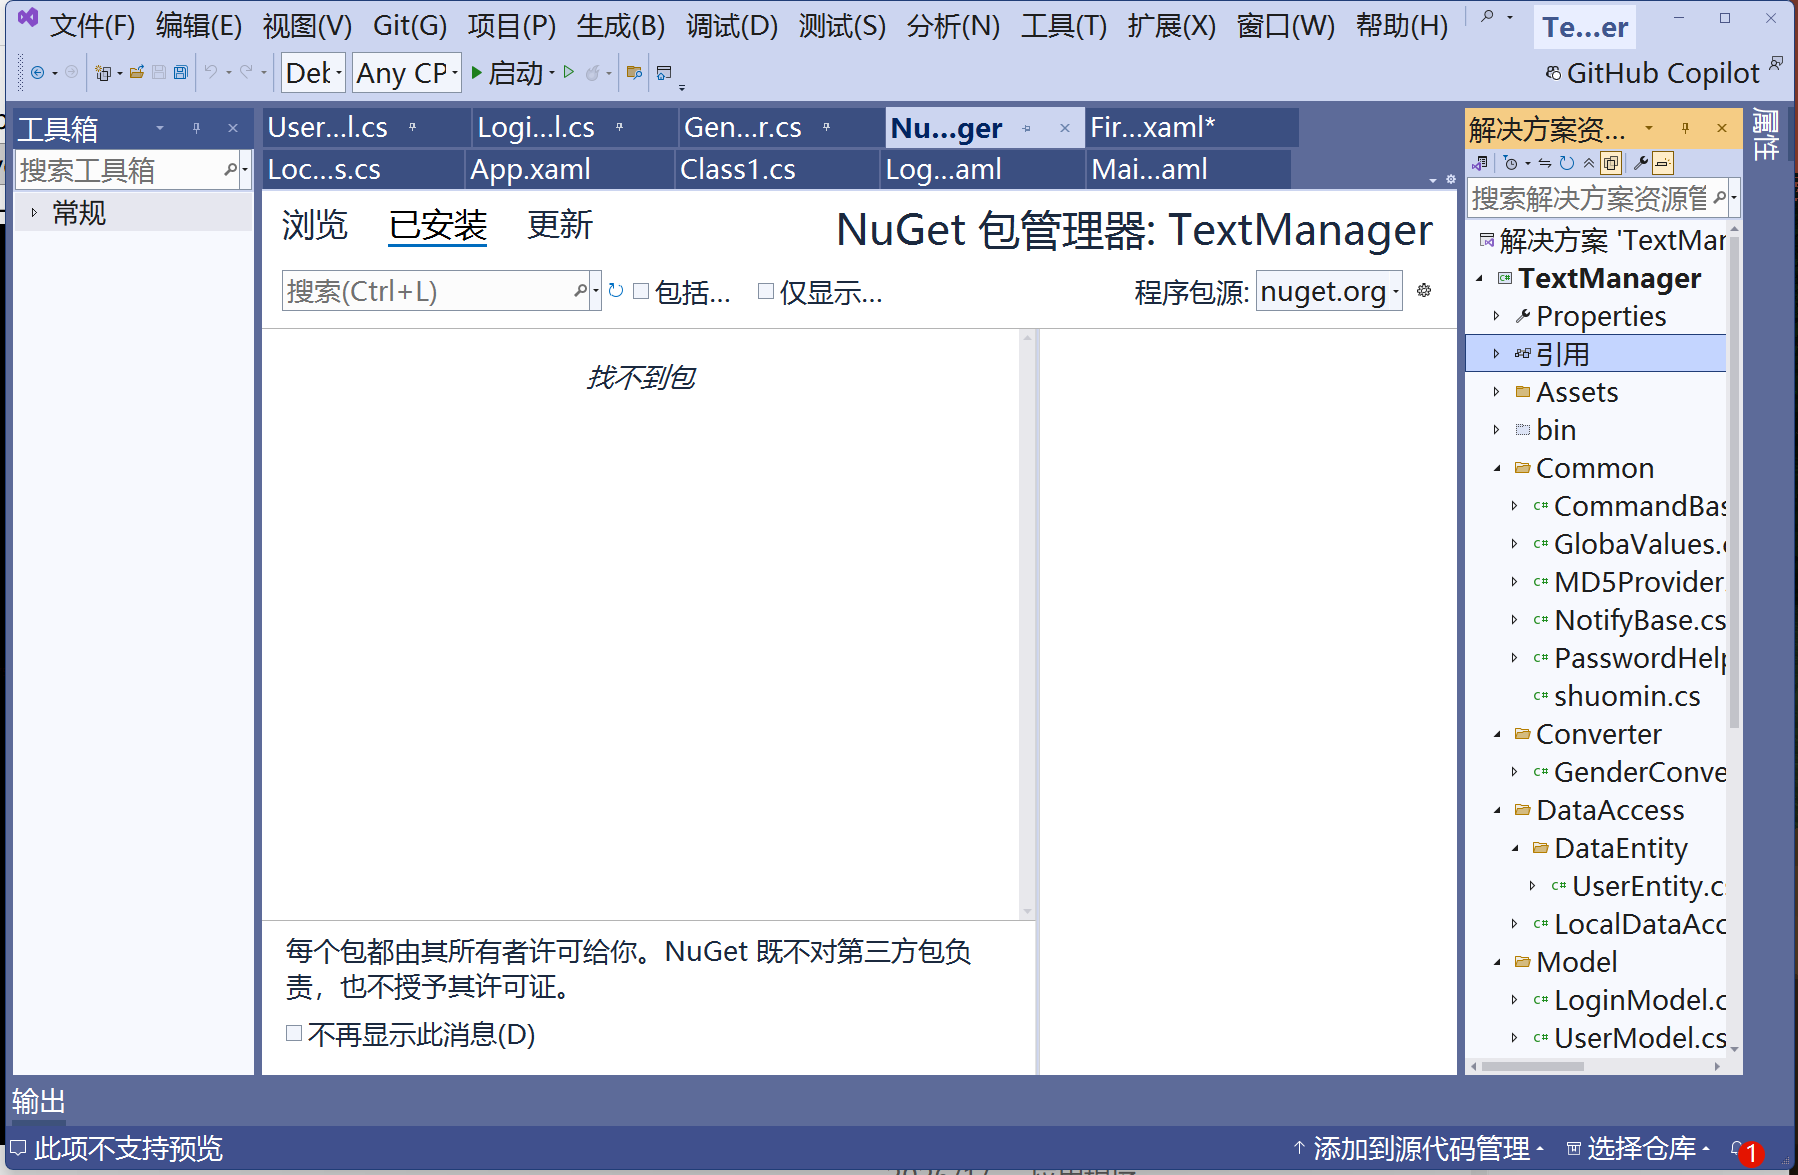The image size is (1798, 1175).
Task: Collapse the Model folder
Action: pos(1496,962)
